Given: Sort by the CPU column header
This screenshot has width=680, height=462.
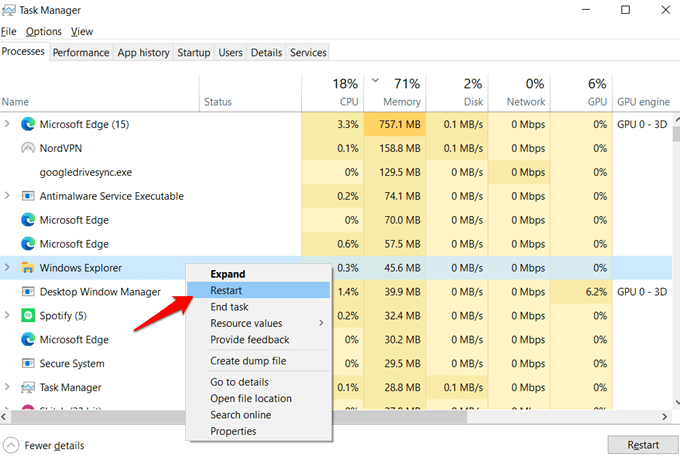Looking at the screenshot, I should click(x=333, y=93).
